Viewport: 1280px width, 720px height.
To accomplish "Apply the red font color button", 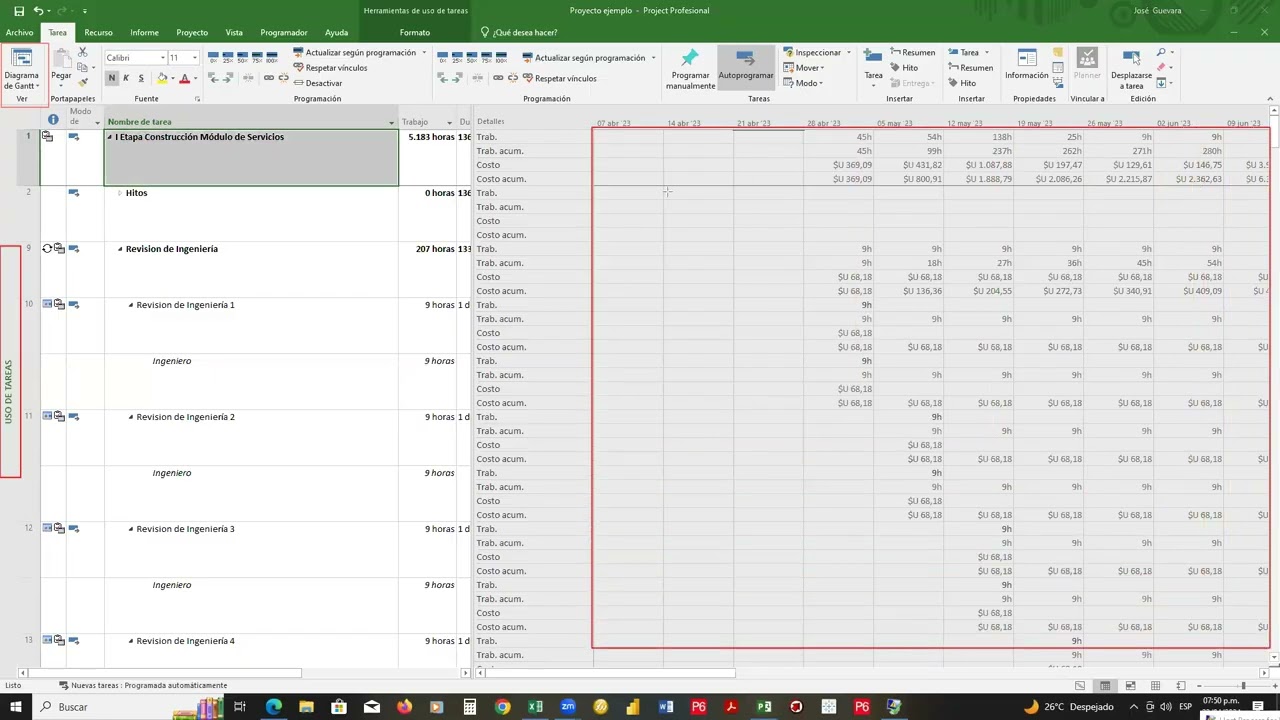I will pos(184,78).
